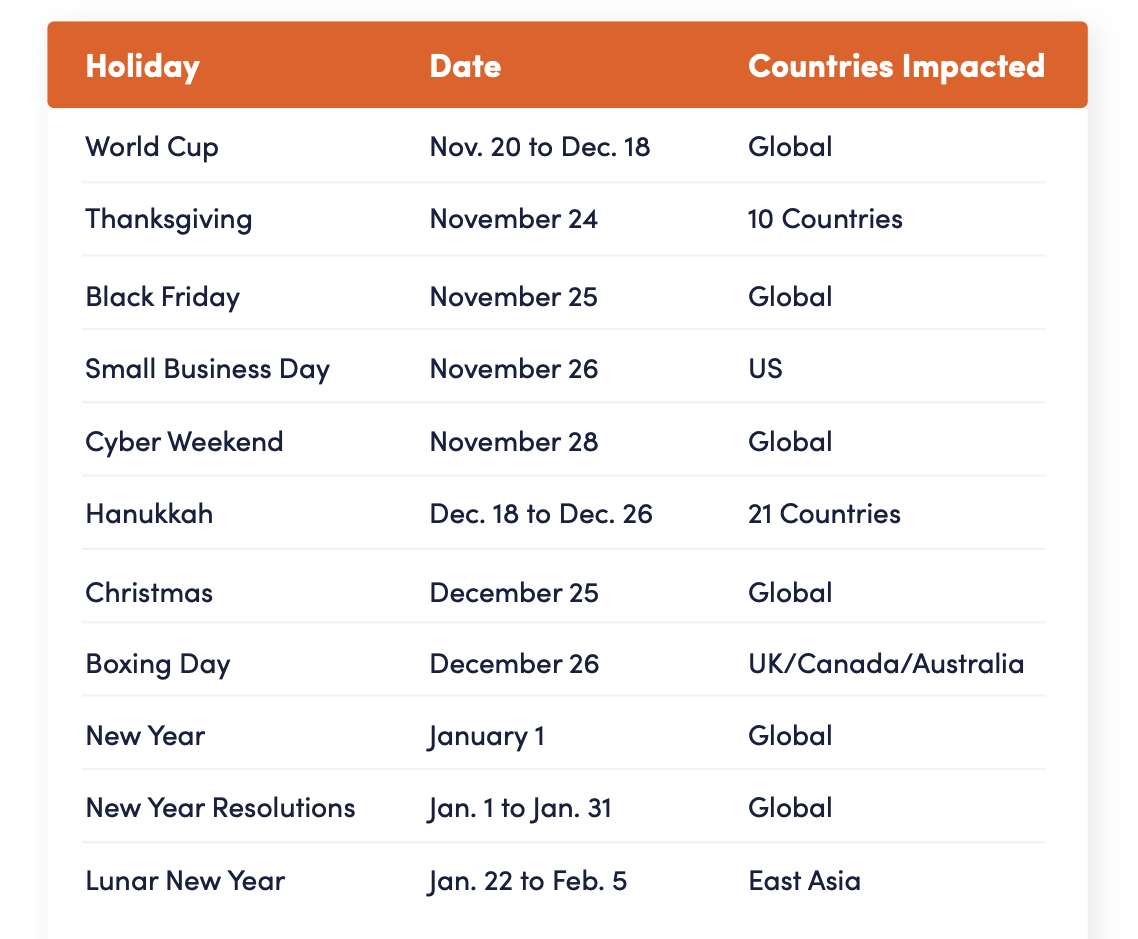Click the East Asia countries cell
1138x939 pixels.
point(804,881)
